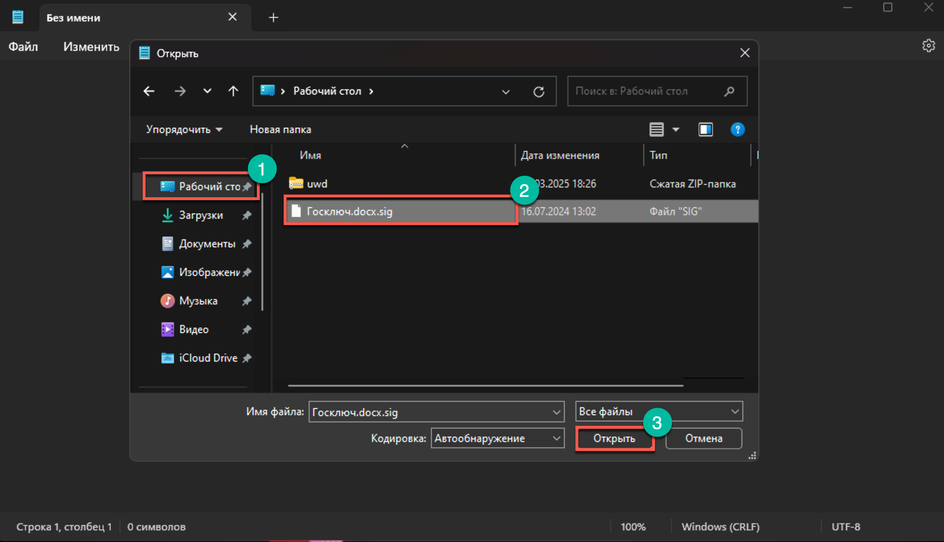The height and width of the screenshot is (542, 944).
Task: Select the Госключ.docx.sig file
Action: point(400,211)
